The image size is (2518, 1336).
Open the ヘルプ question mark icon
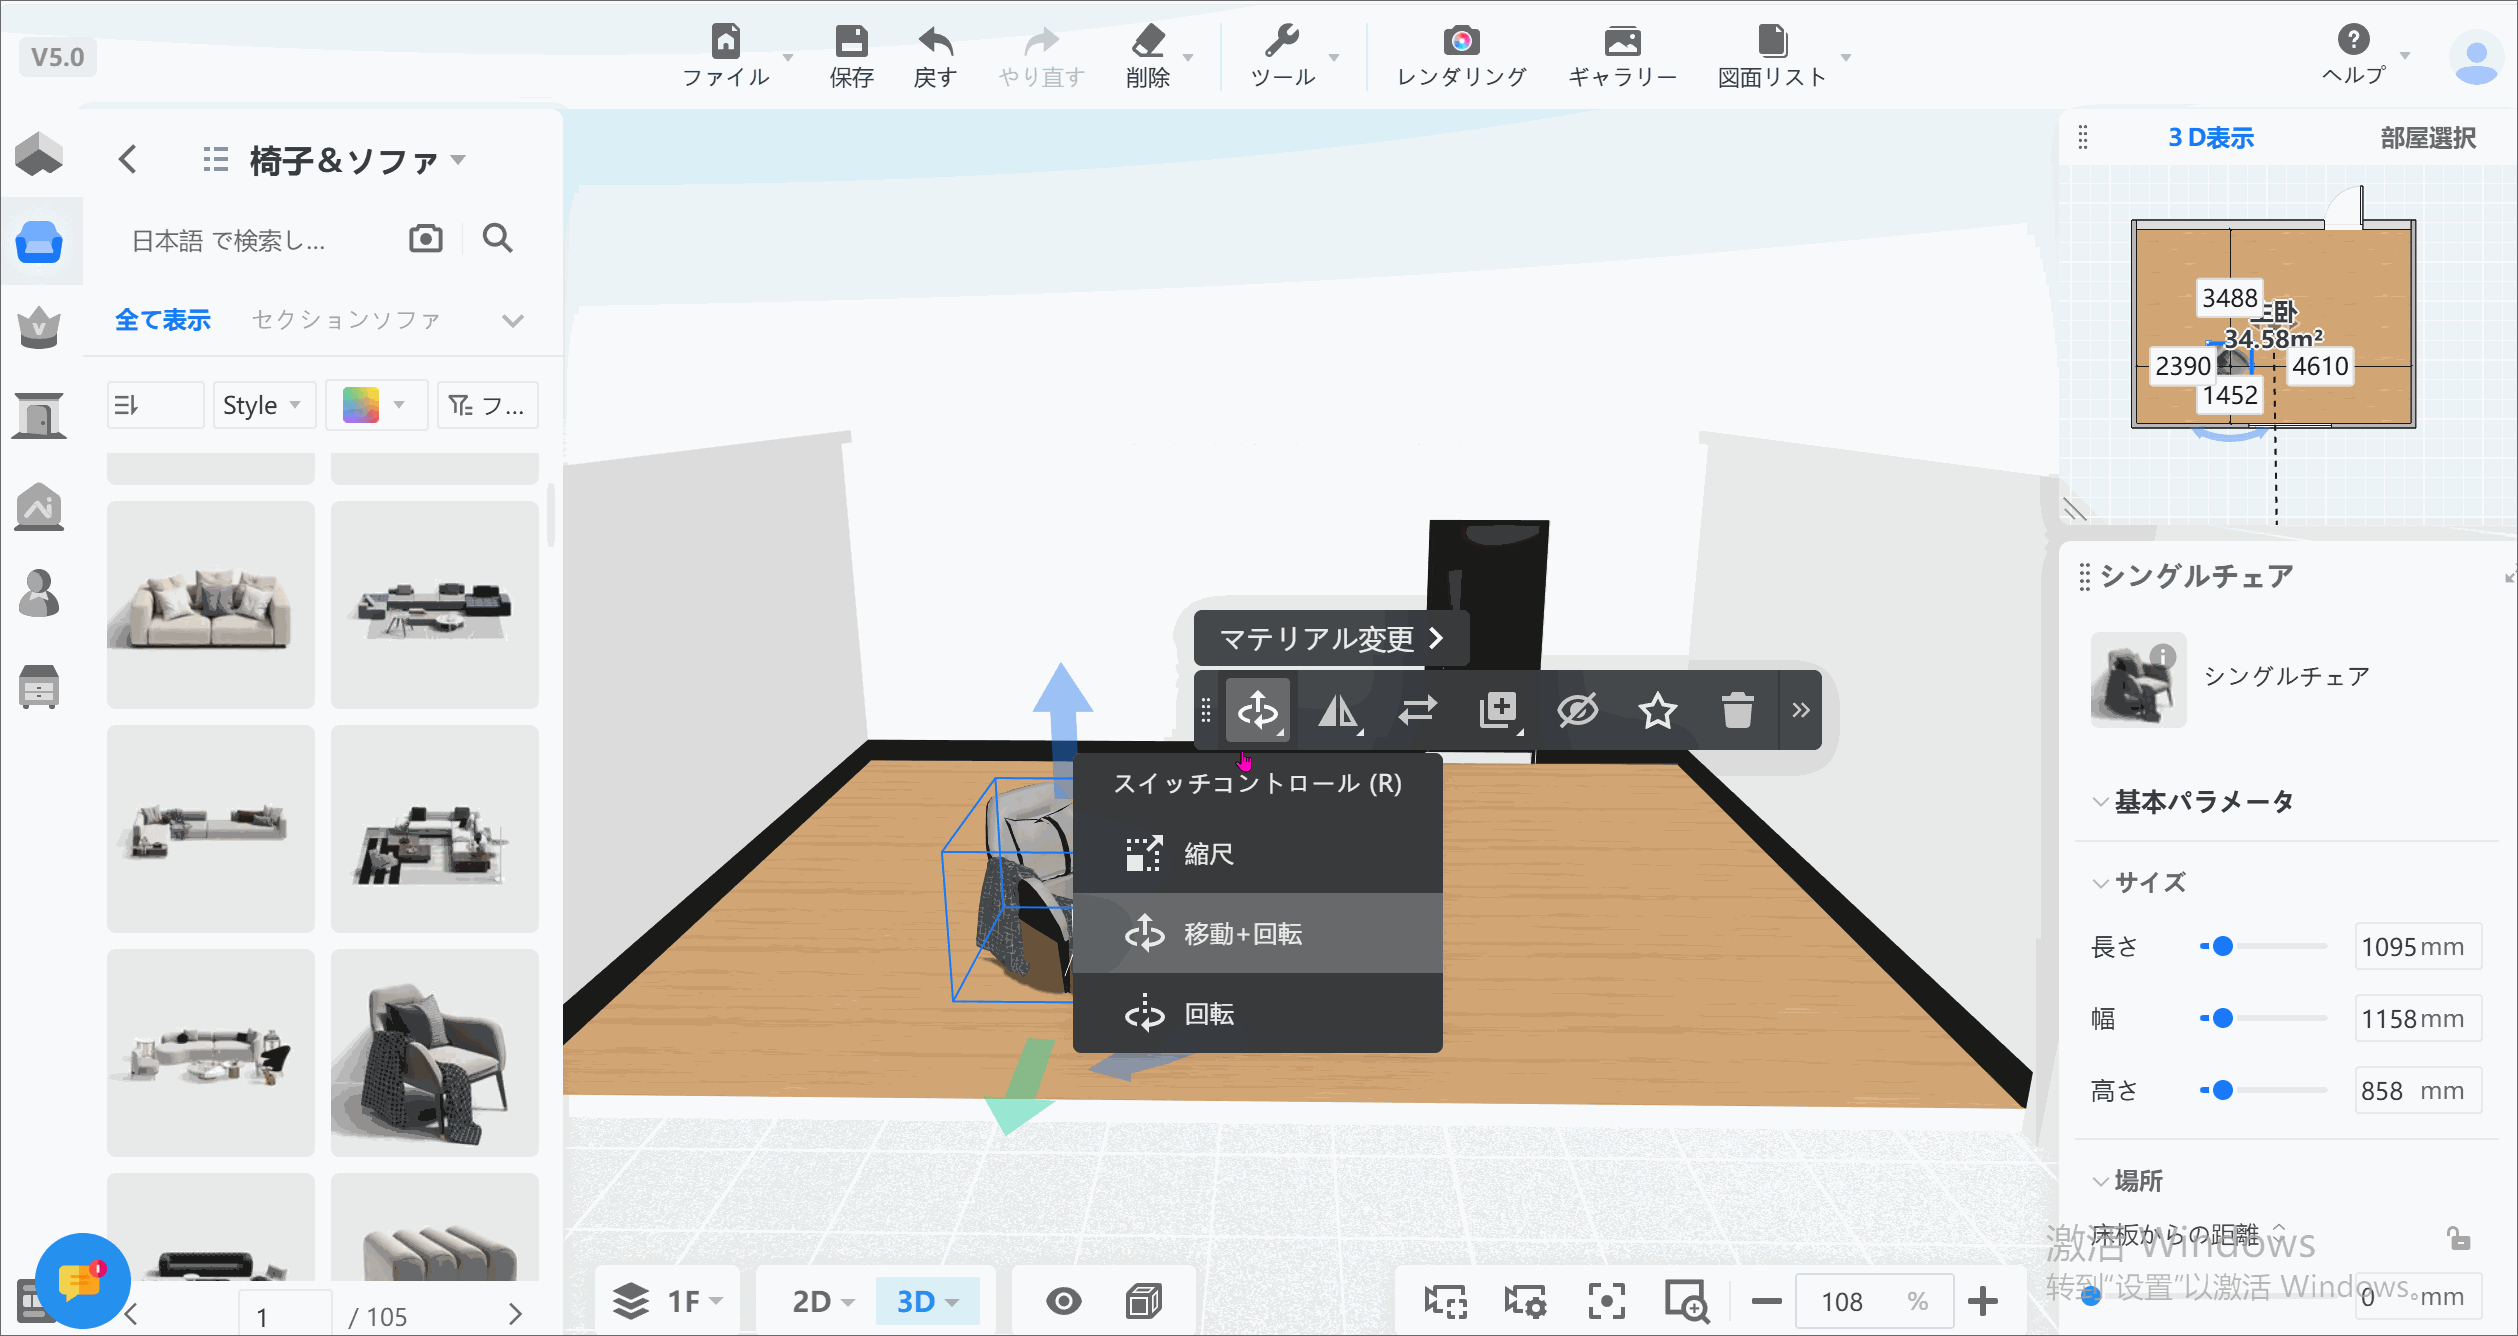coord(2353,39)
